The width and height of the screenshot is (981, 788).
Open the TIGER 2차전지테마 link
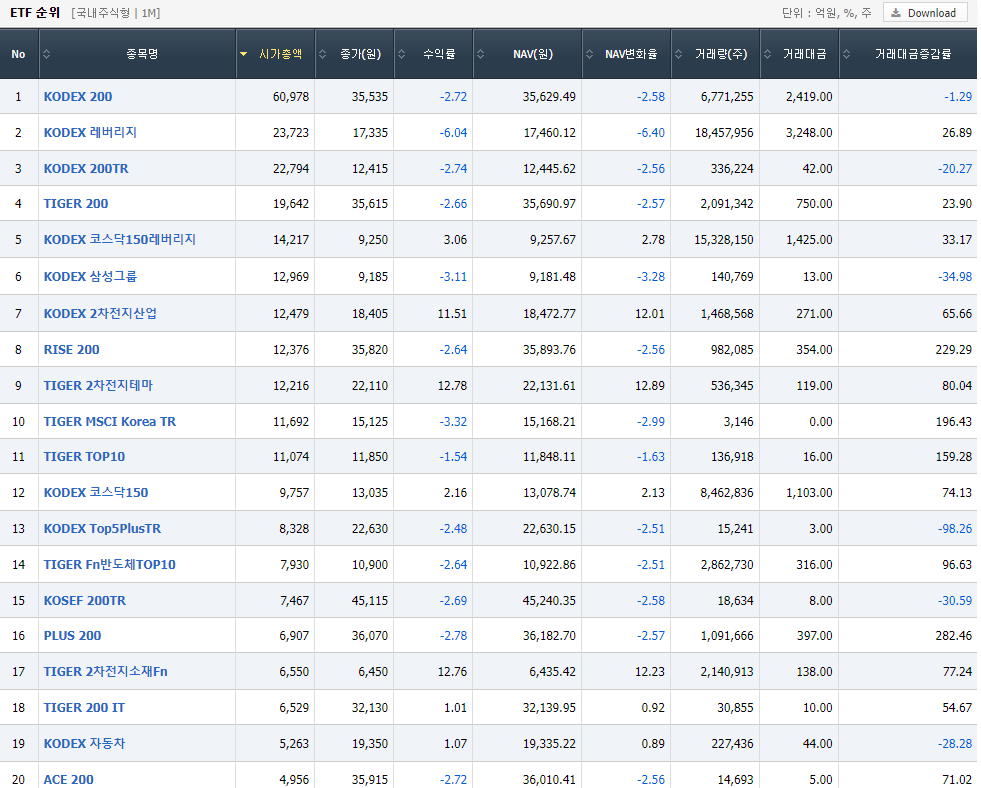[x=98, y=386]
